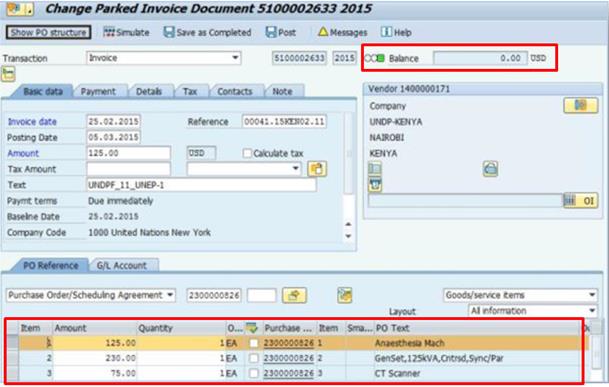Click the basic data scroll up arrow
Image resolution: width=609 pixels, height=387 pixels.
click(348, 224)
